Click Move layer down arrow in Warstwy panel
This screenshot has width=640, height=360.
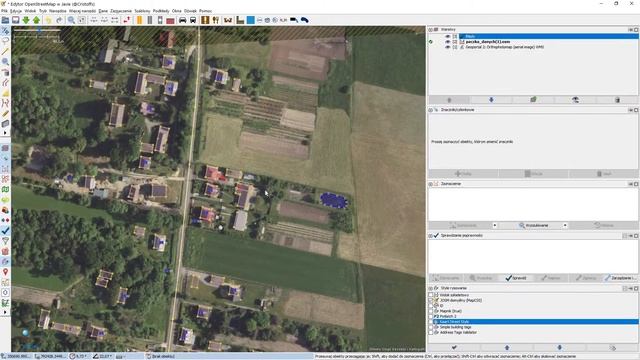[491, 100]
